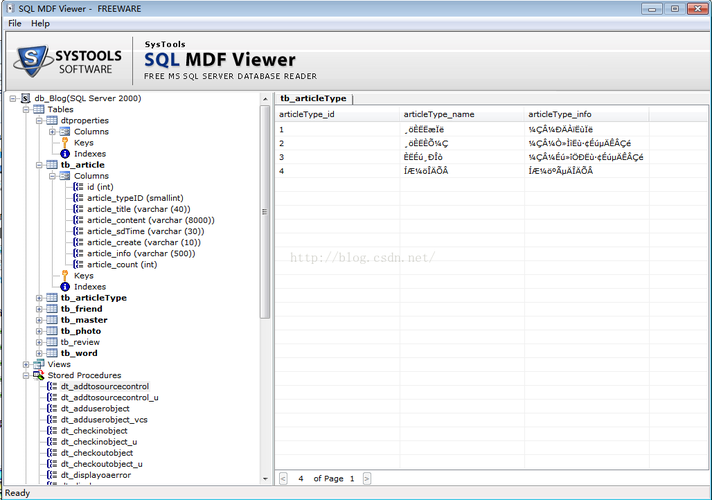This screenshot has height=500, width=712.
Task: Select dt_displayoaerror stored procedure
Action: pyautogui.click(x=95, y=475)
